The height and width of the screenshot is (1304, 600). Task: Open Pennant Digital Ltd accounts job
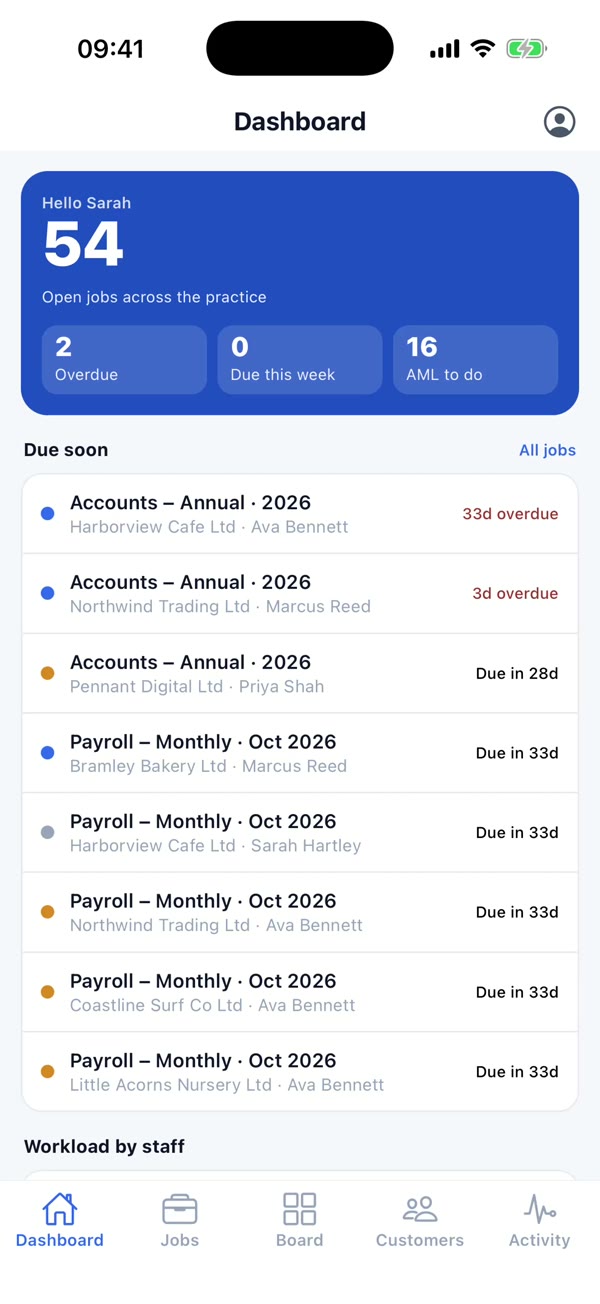(x=300, y=674)
